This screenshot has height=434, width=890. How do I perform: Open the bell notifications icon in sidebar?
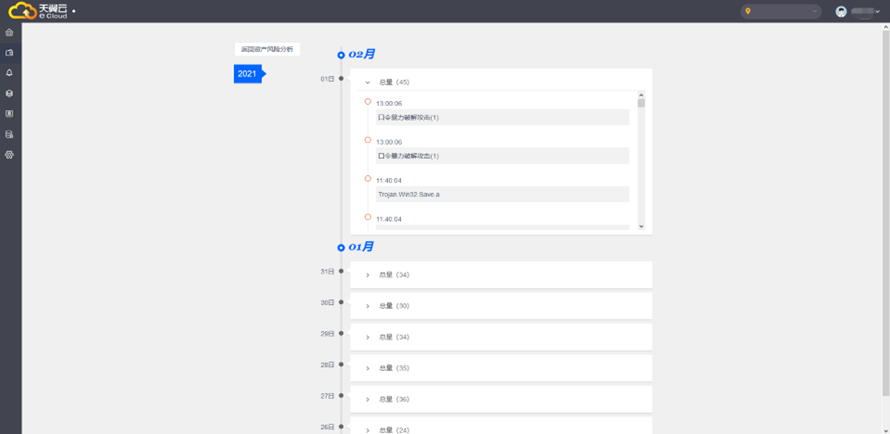pos(10,73)
